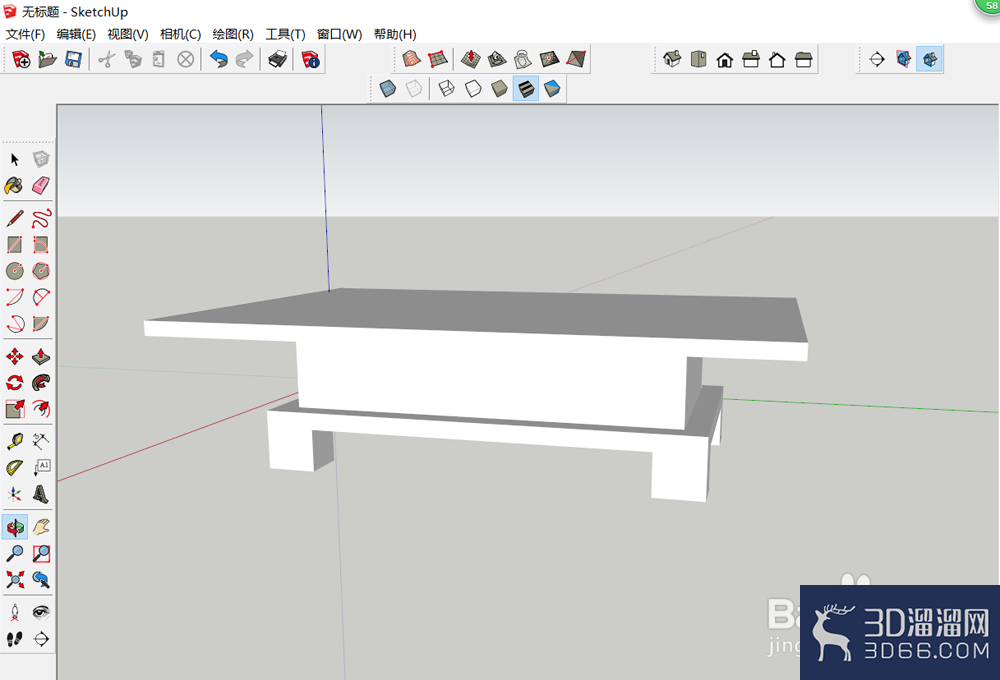
Task: Choose the Pie tool
Action: pos(41,323)
